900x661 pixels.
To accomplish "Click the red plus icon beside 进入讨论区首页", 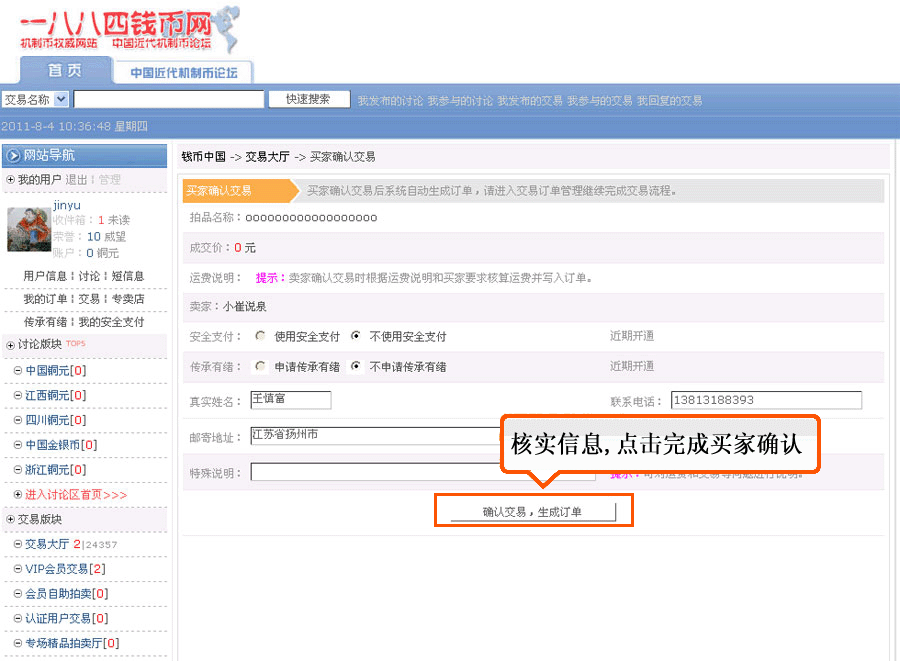I will [18, 495].
